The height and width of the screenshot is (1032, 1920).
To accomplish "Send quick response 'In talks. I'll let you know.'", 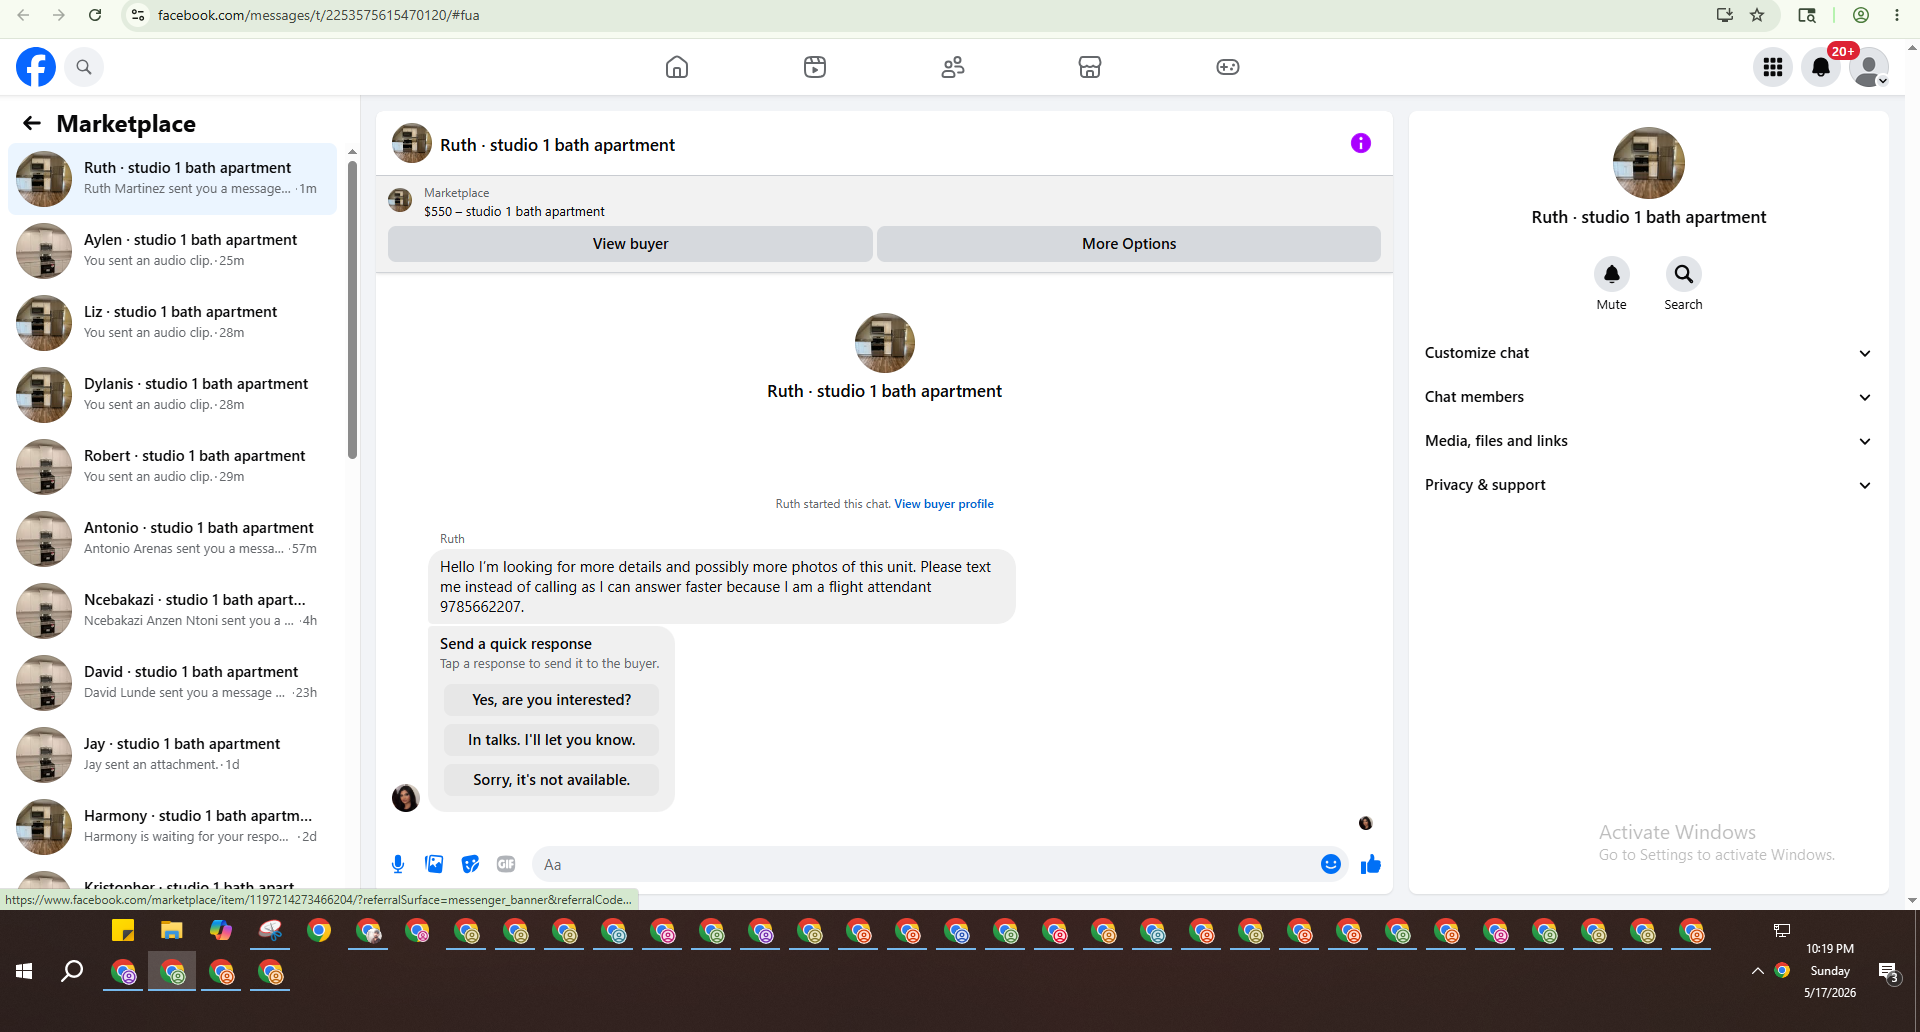I will [552, 740].
